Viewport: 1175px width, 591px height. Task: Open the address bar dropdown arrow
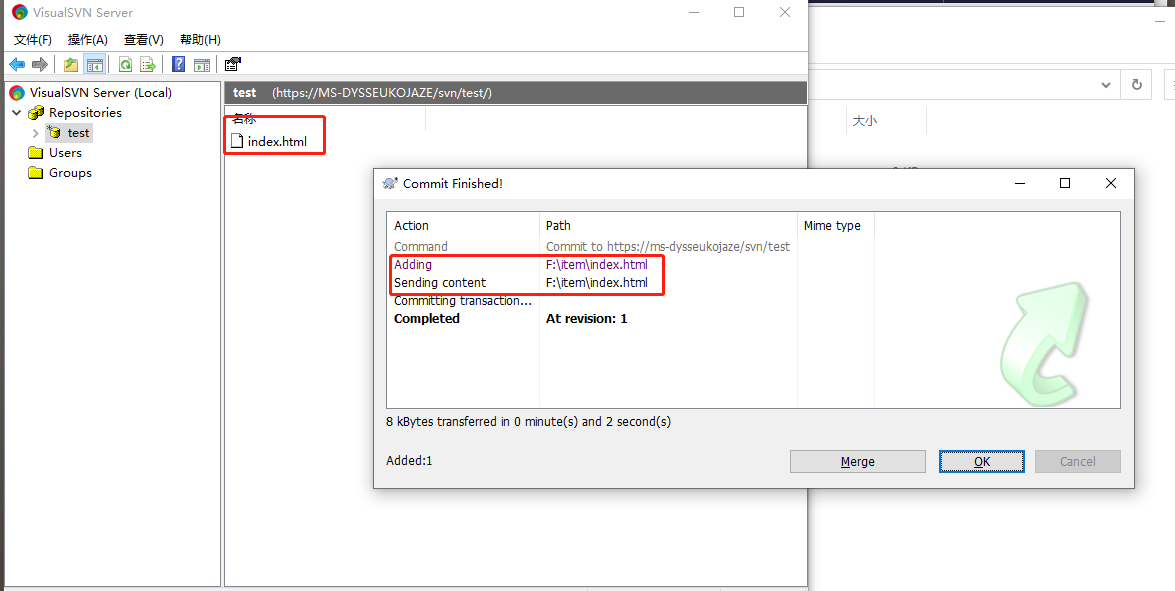pos(1106,85)
